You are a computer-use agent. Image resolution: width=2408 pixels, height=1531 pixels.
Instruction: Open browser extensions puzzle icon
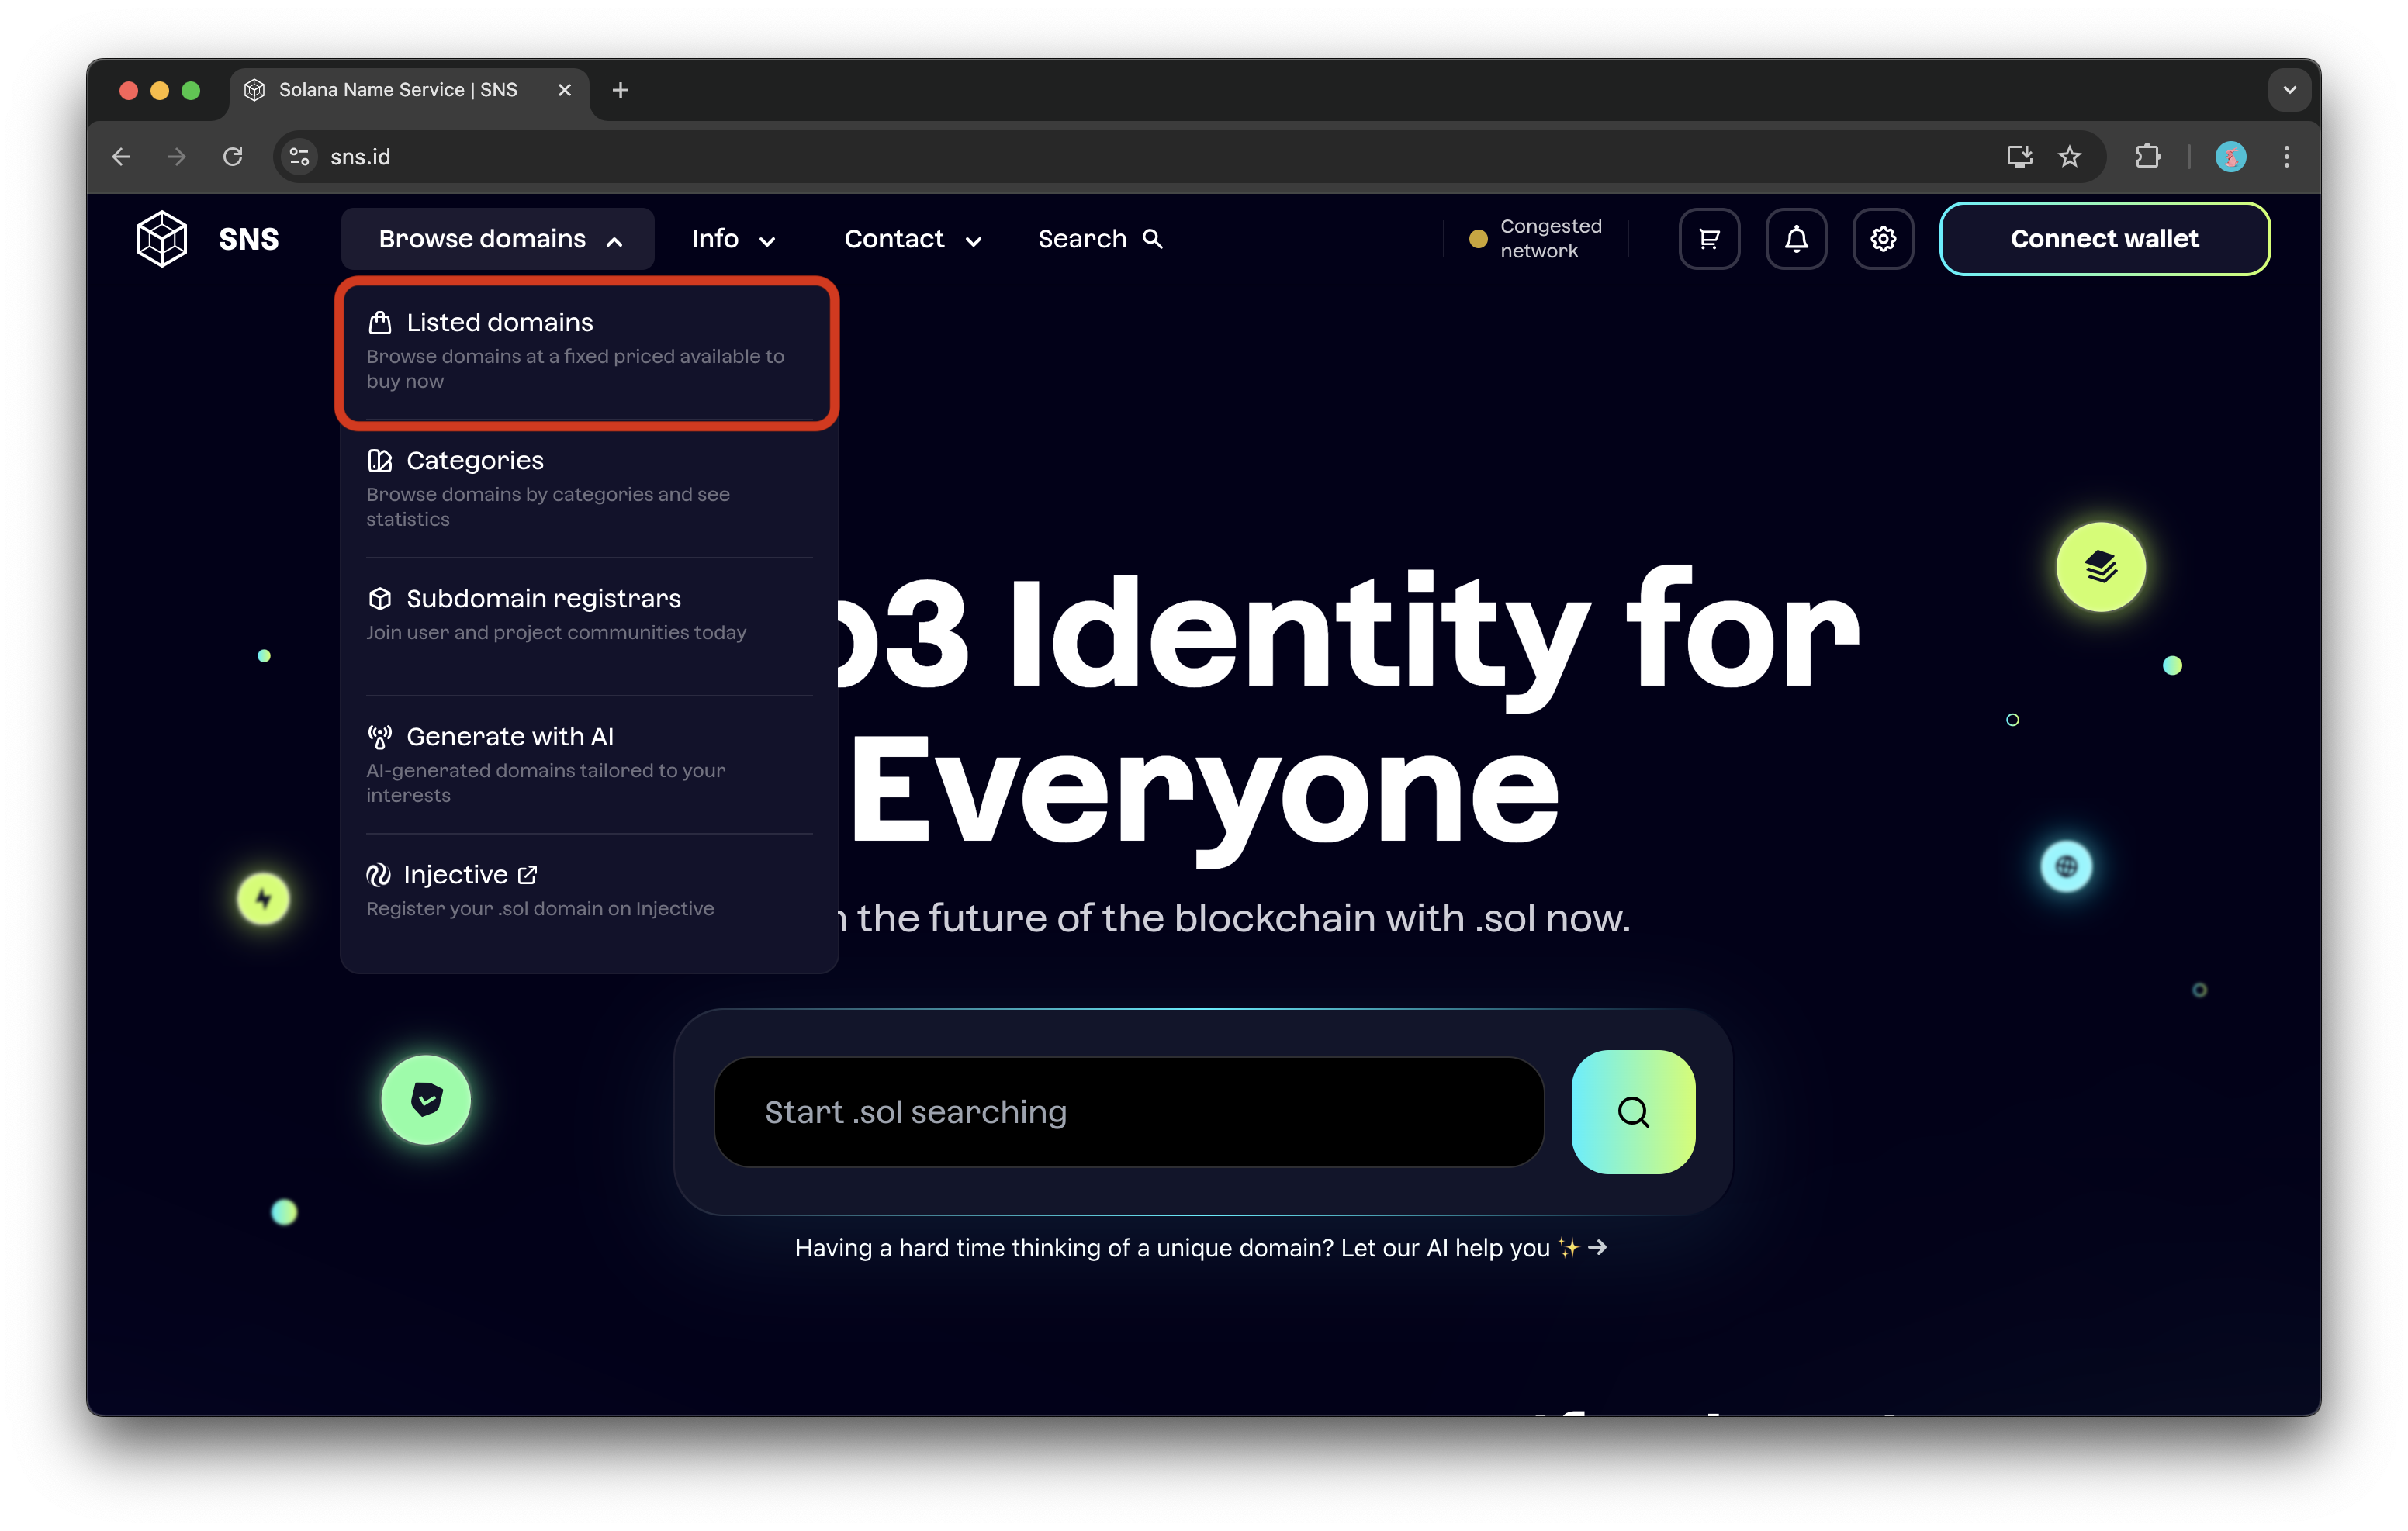click(x=2147, y=157)
